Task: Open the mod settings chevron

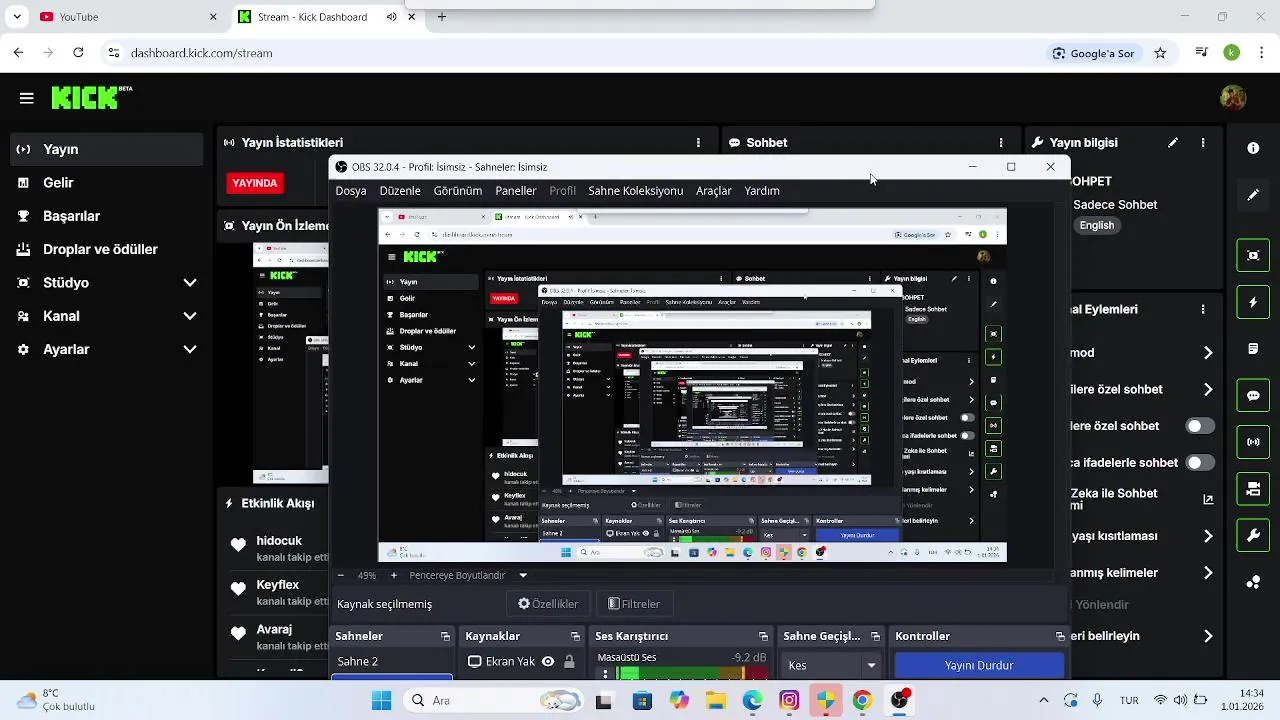Action: click(1208, 353)
